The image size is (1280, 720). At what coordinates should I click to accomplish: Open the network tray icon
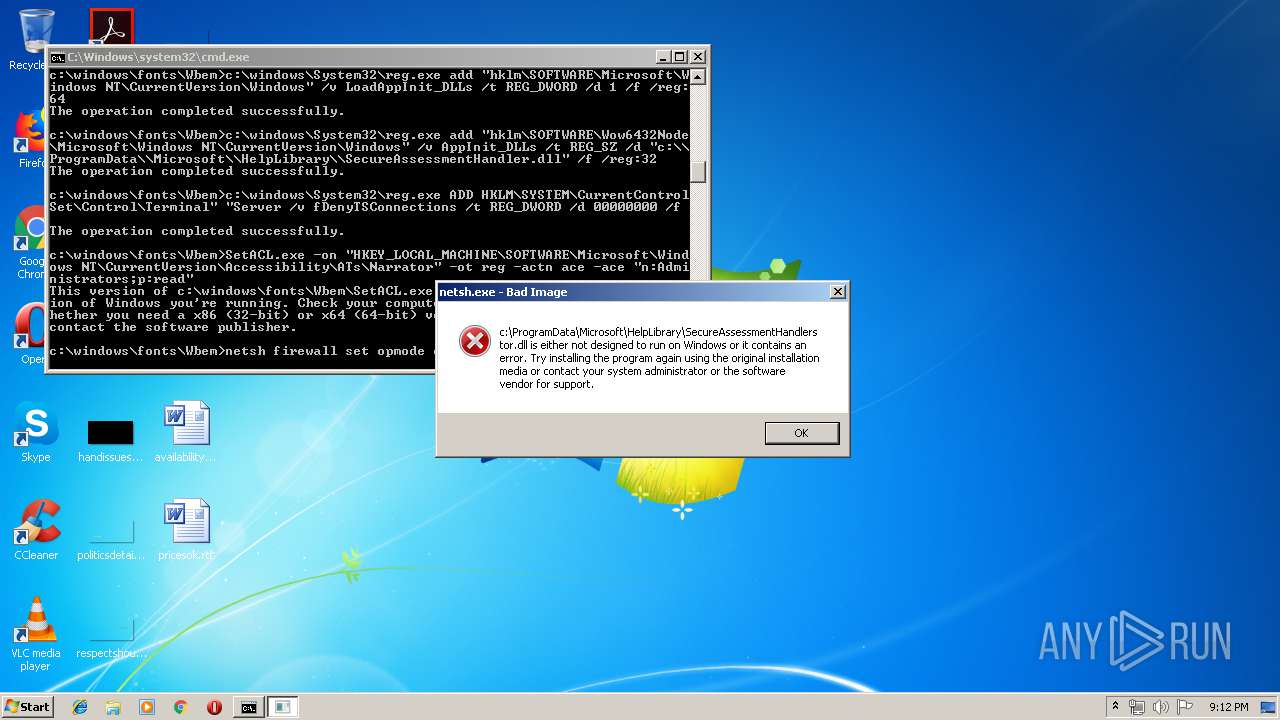coord(1137,707)
